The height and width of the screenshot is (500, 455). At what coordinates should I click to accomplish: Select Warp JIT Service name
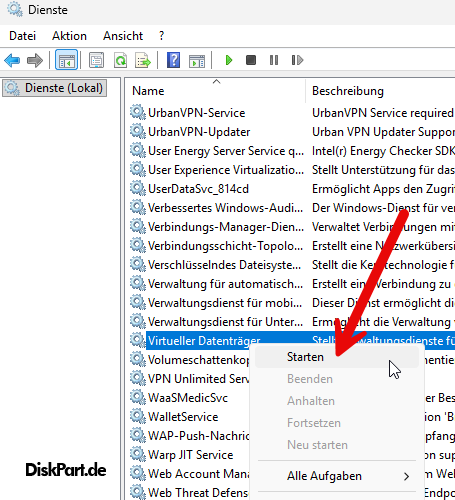pyautogui.click(x=191, y=455)
